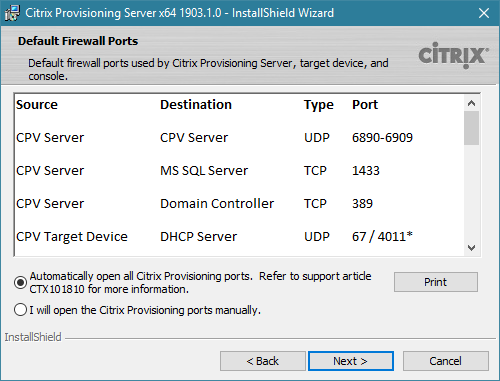Click the Destination column header
Image resolution: width=500 pixels, height=381 pixels.
(196, 105)
